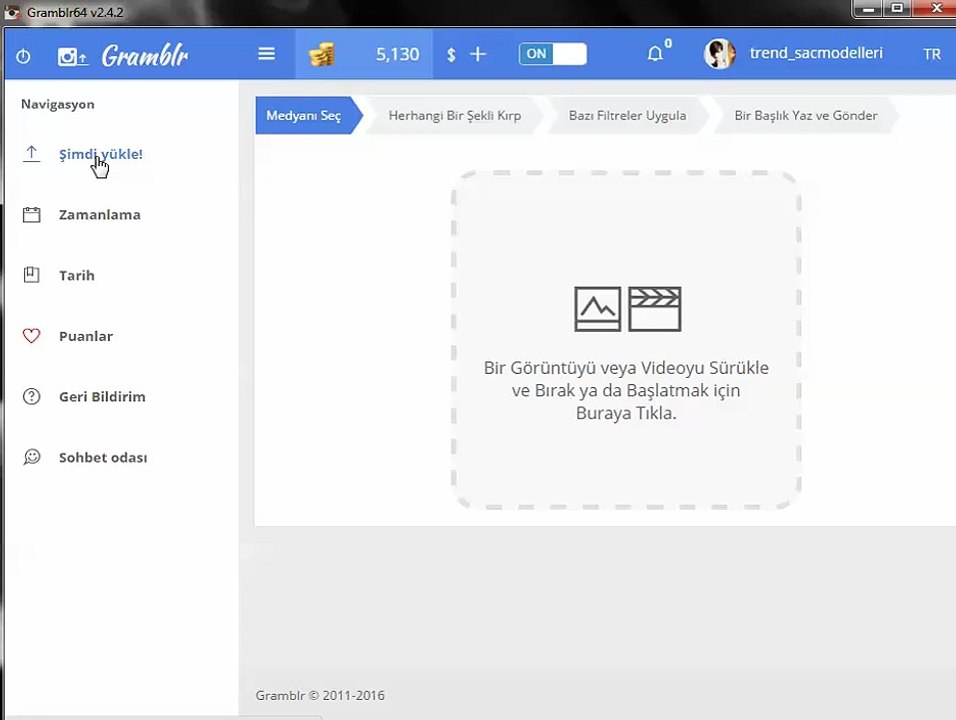Click the red heart icon

click(32, 336)
